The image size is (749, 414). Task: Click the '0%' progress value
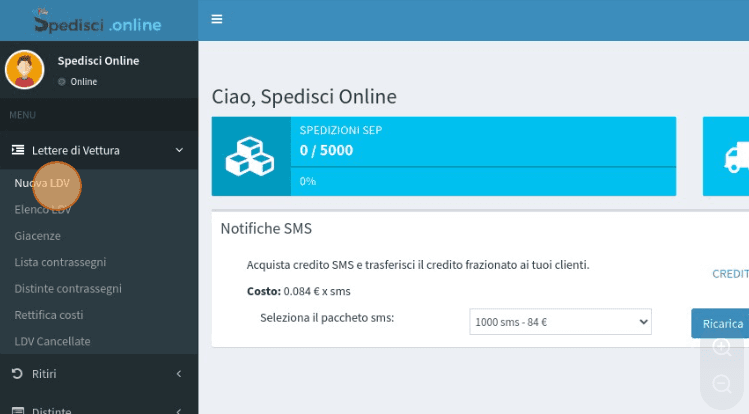point(308,181)
